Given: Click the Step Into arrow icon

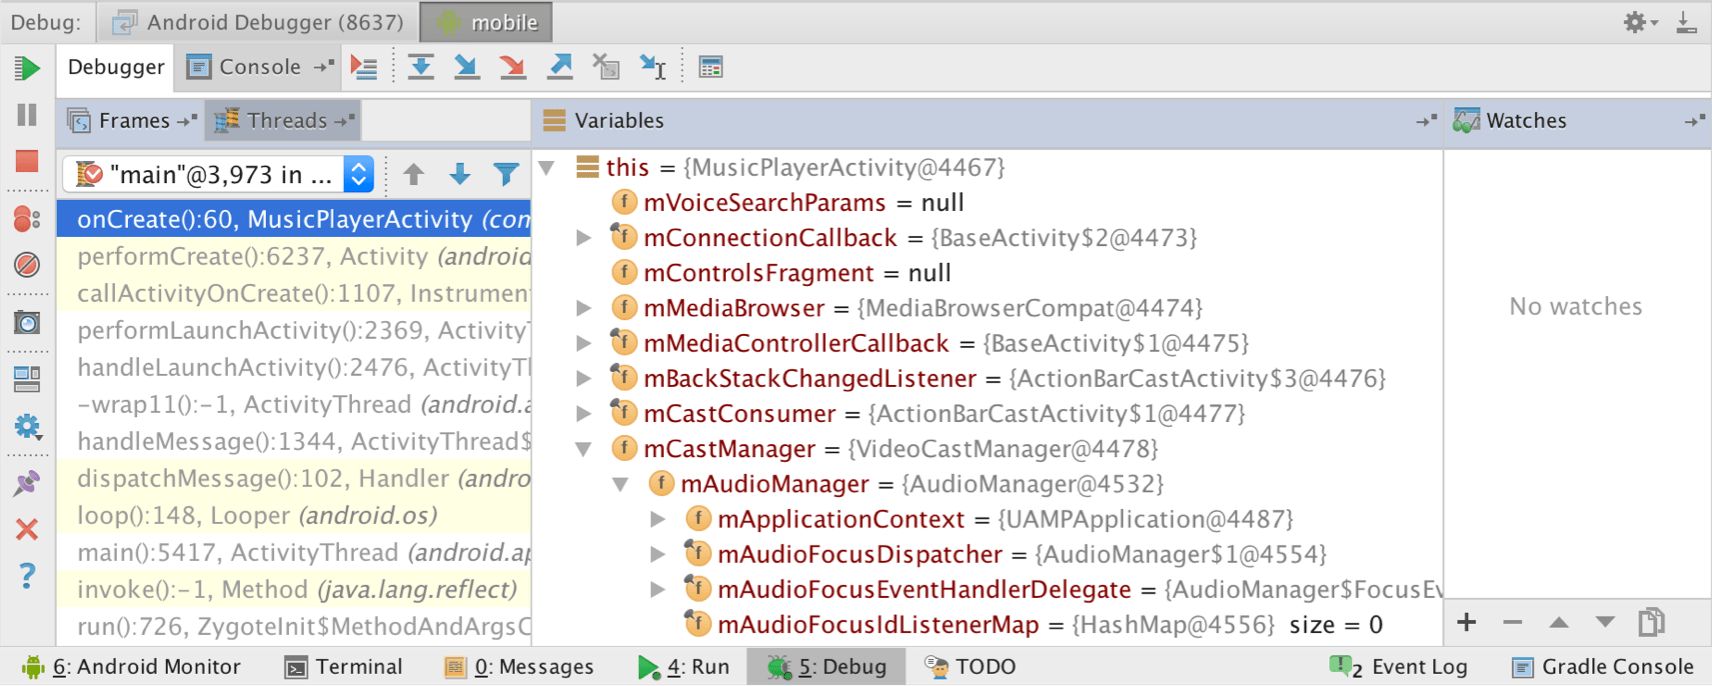Looking at the screenshot, I should [x=466, y=68].
